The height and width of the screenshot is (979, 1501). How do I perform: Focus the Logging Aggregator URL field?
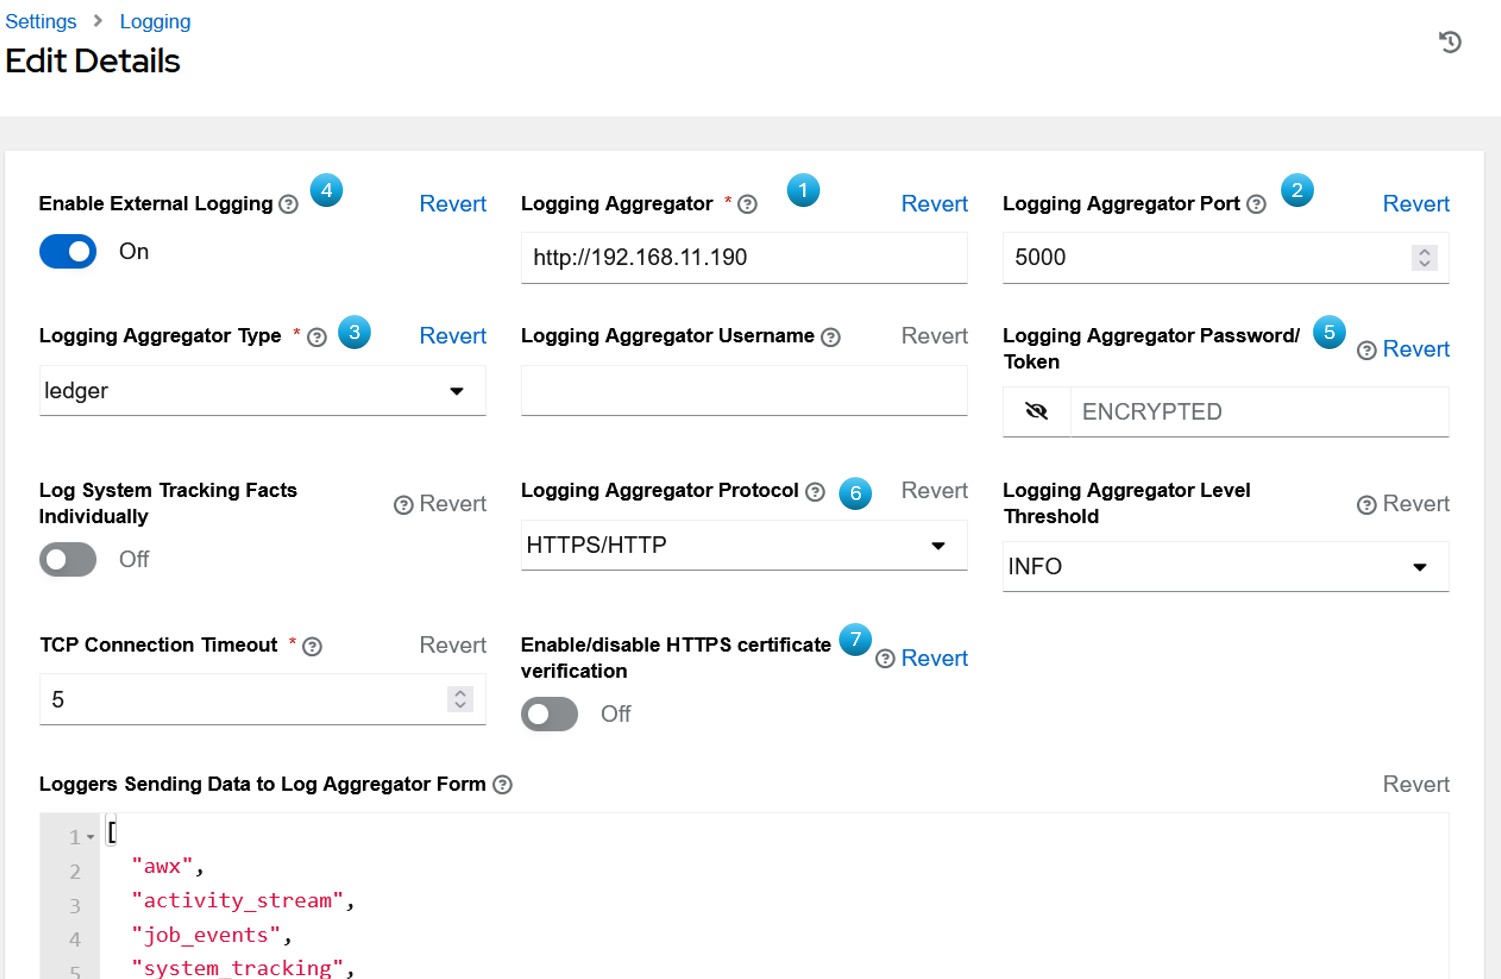(744, 258)
